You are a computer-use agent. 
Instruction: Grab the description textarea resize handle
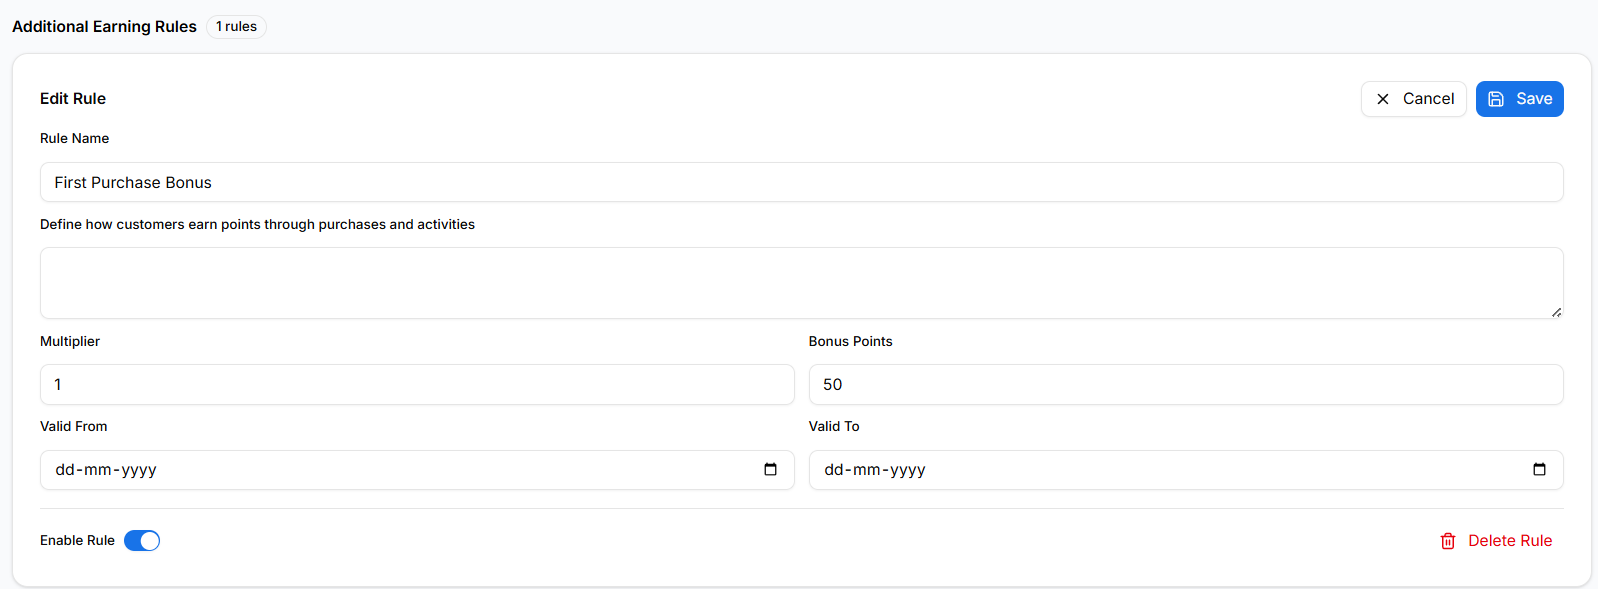1556,312
